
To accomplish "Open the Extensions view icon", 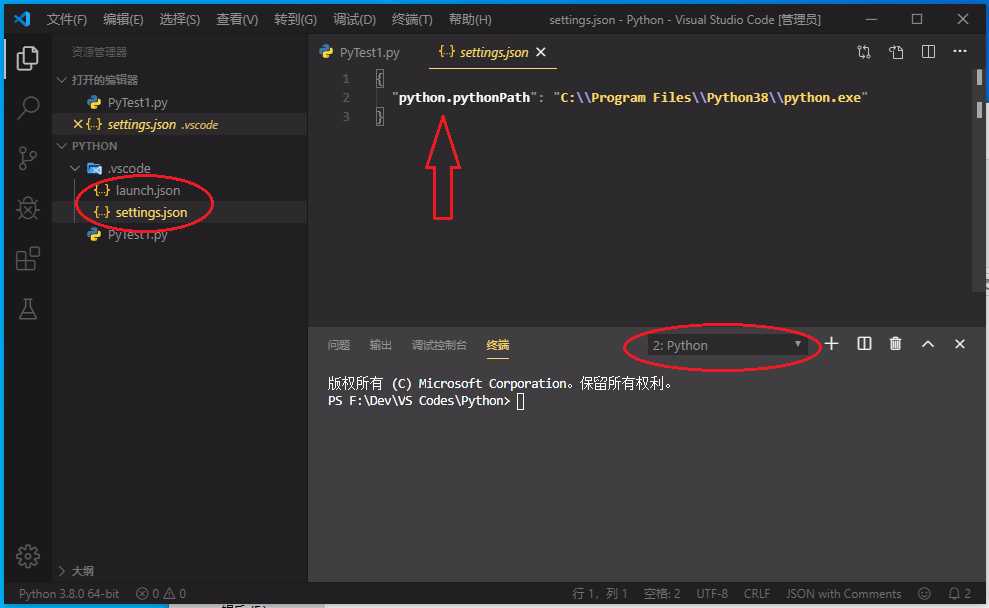I will (x=28, y=259).
